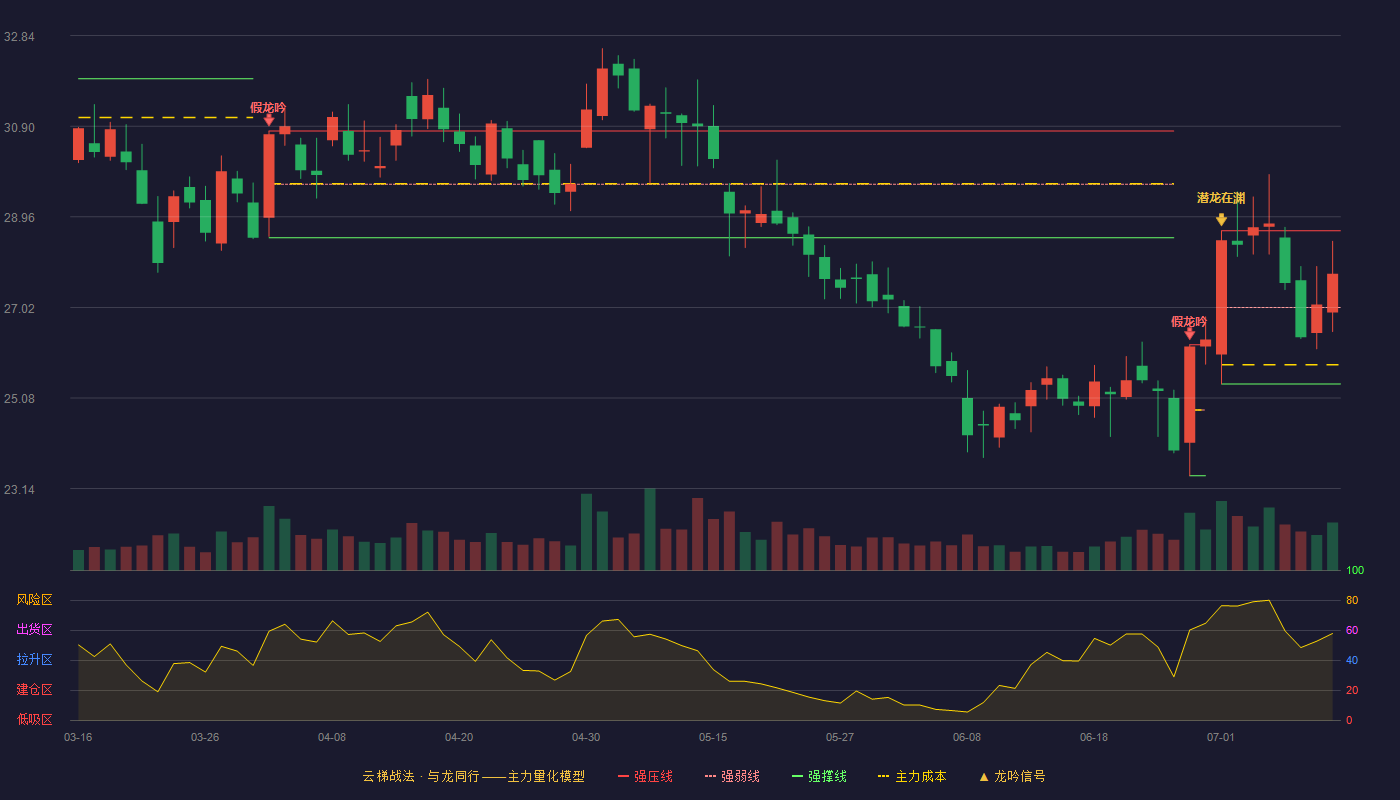Click the 06-08 date label
The height and width of the screenshot is (800, 1400).
[967, 737]
